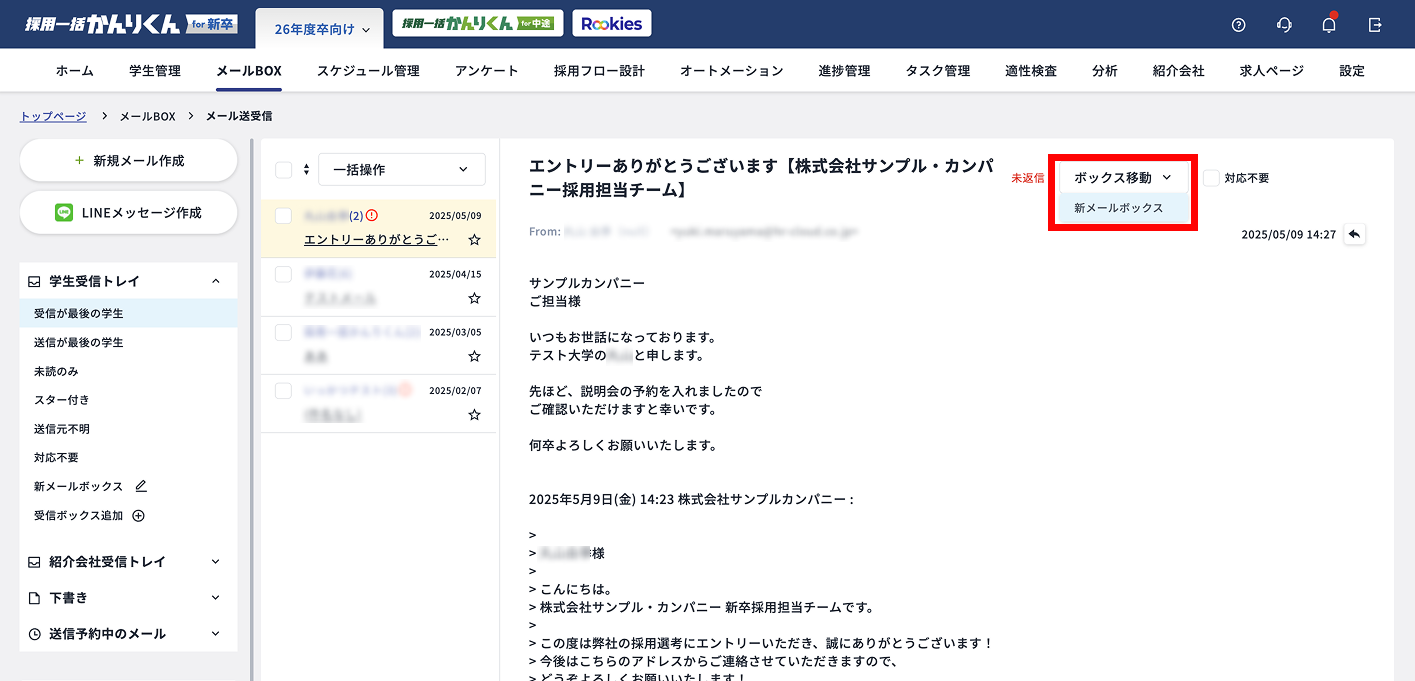
Task: Click the トップページ breadcrumb link
Action: pyautogui.click(x=51, y=115)
